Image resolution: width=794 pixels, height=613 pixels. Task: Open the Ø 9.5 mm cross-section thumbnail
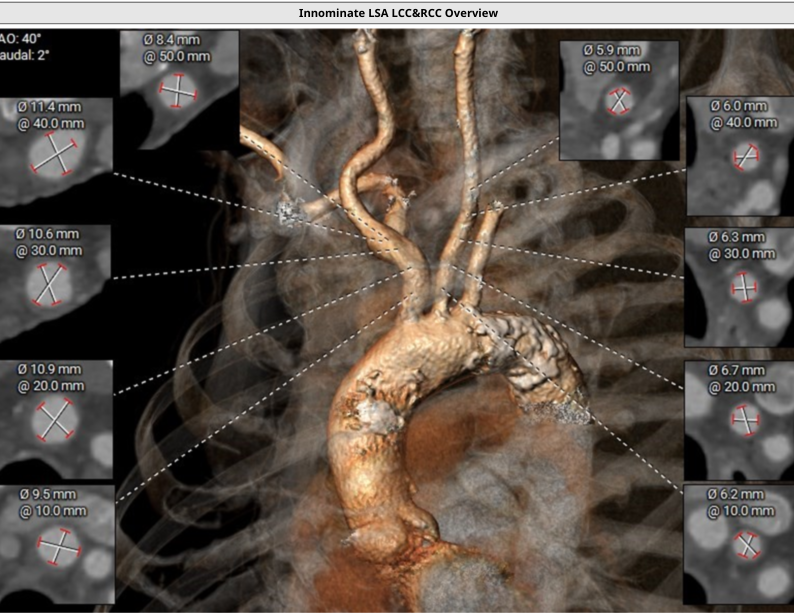[56, 542]
